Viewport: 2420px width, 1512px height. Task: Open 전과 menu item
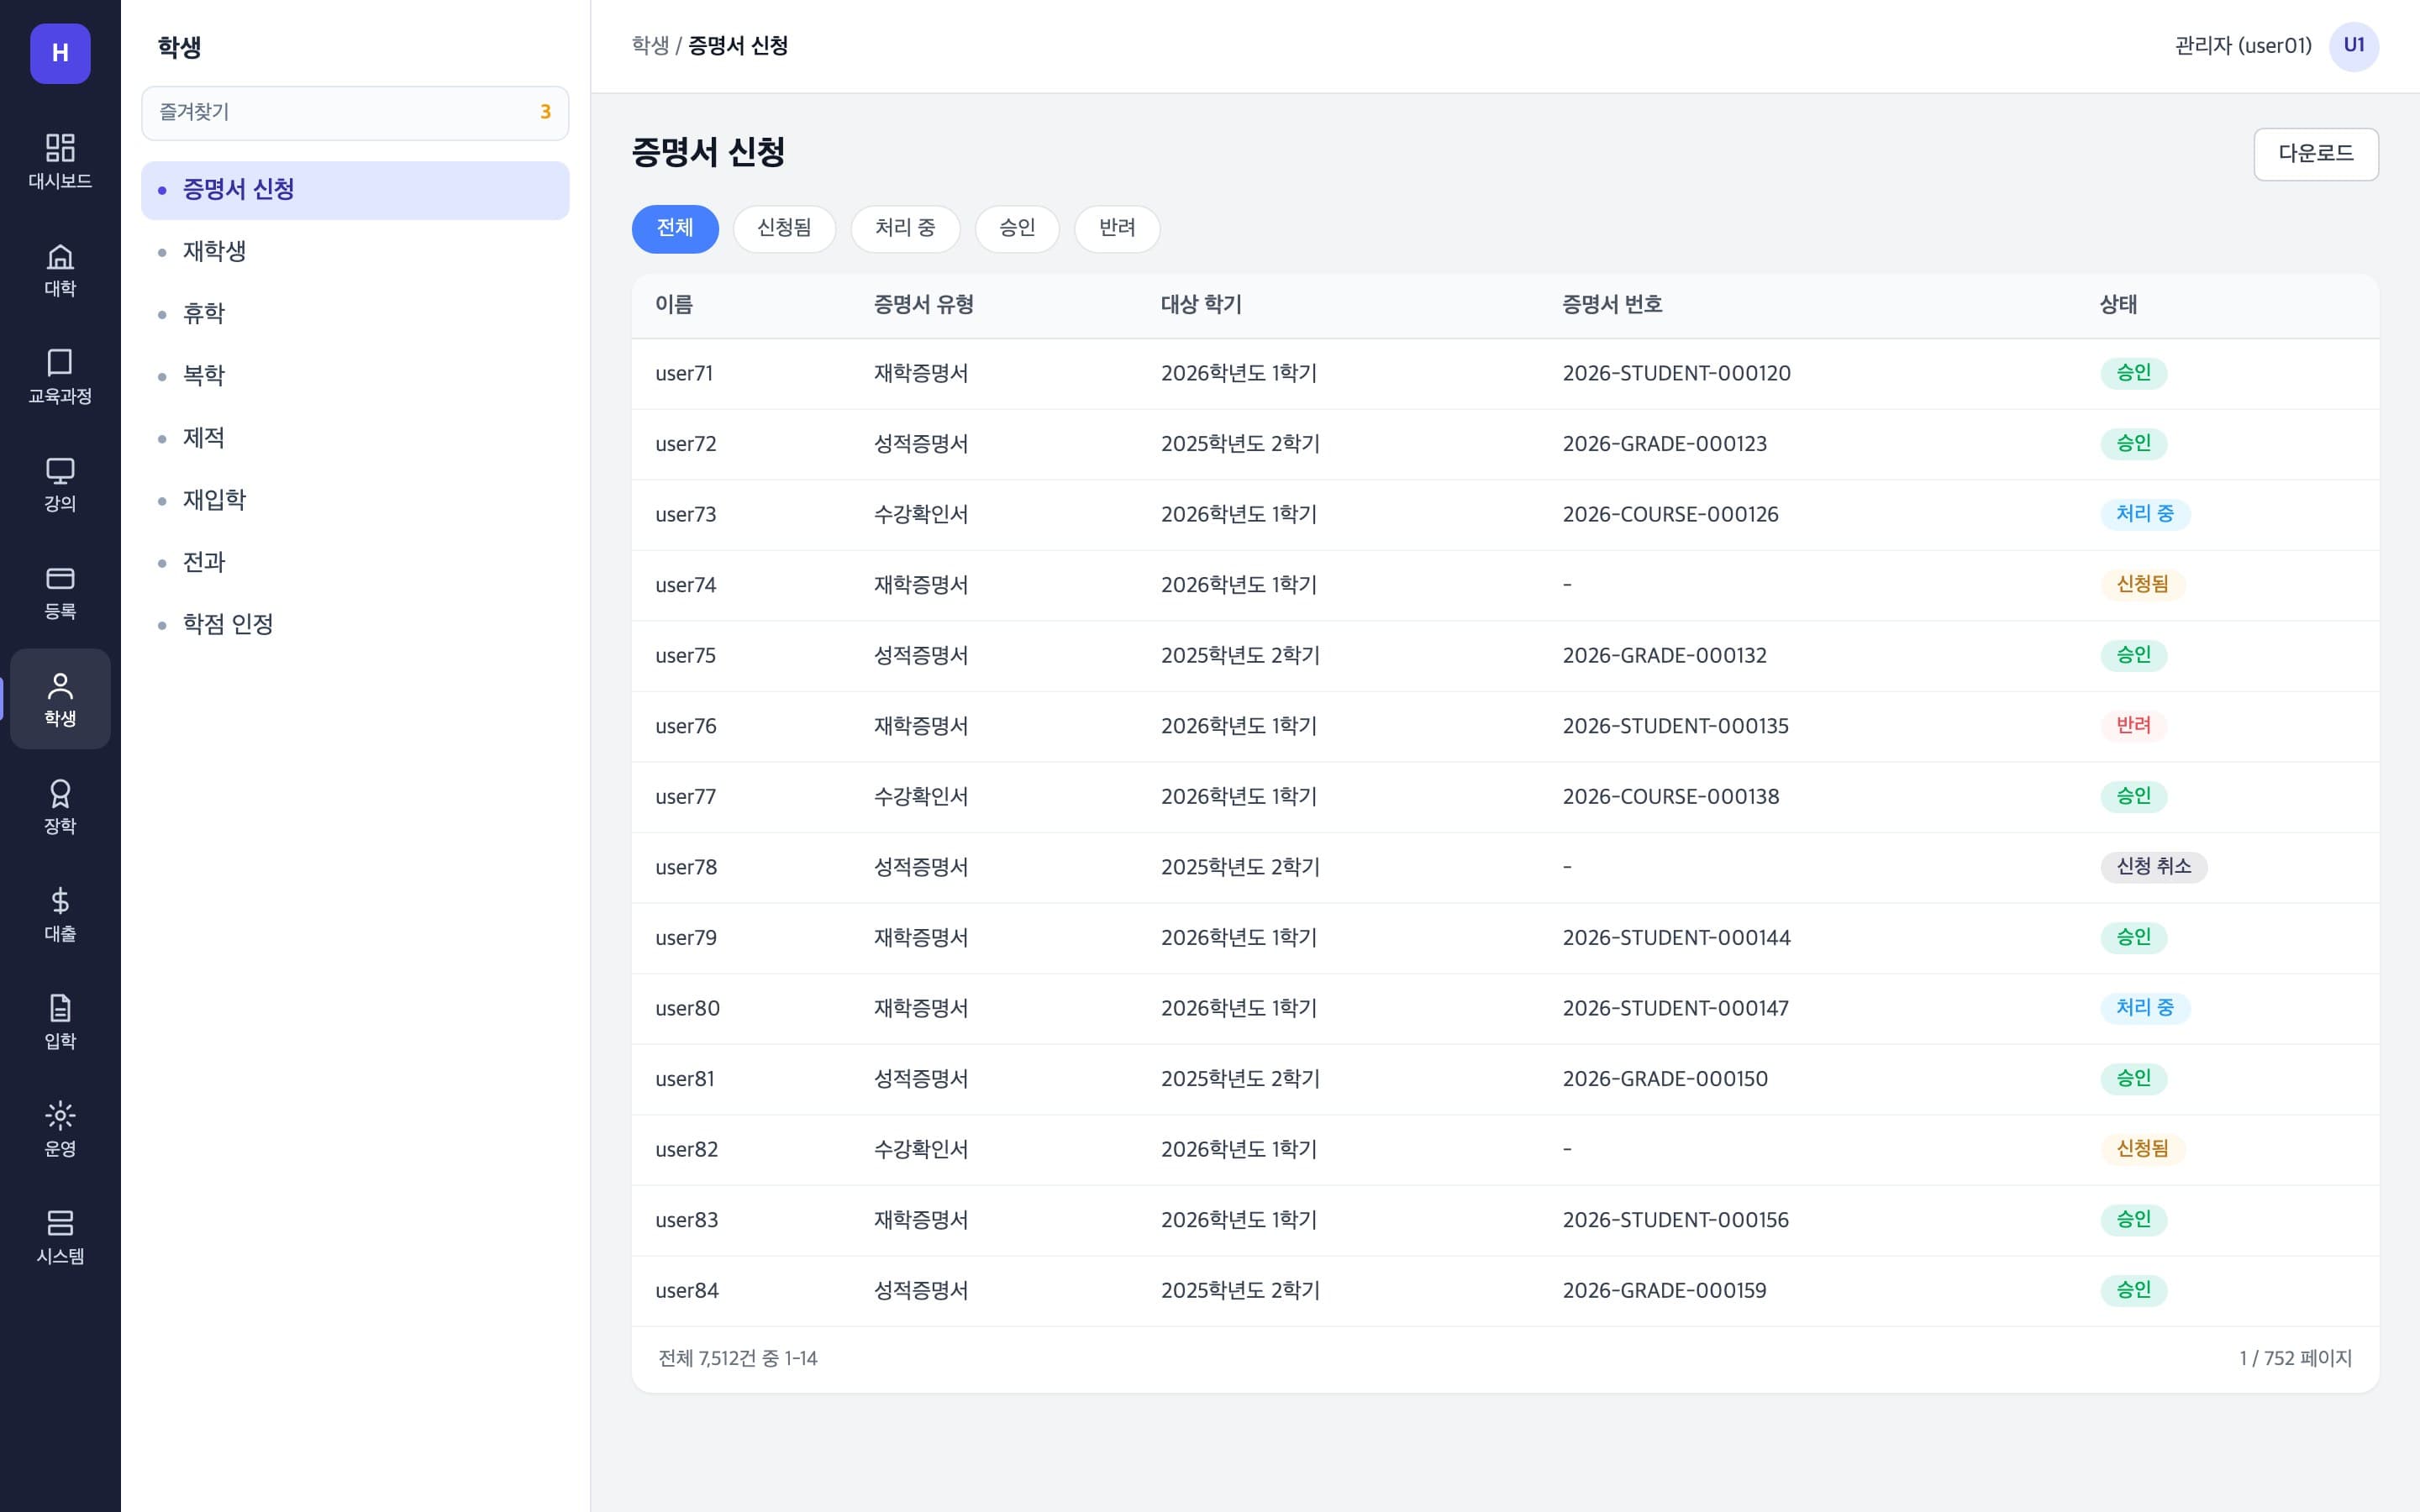[355, 563]
